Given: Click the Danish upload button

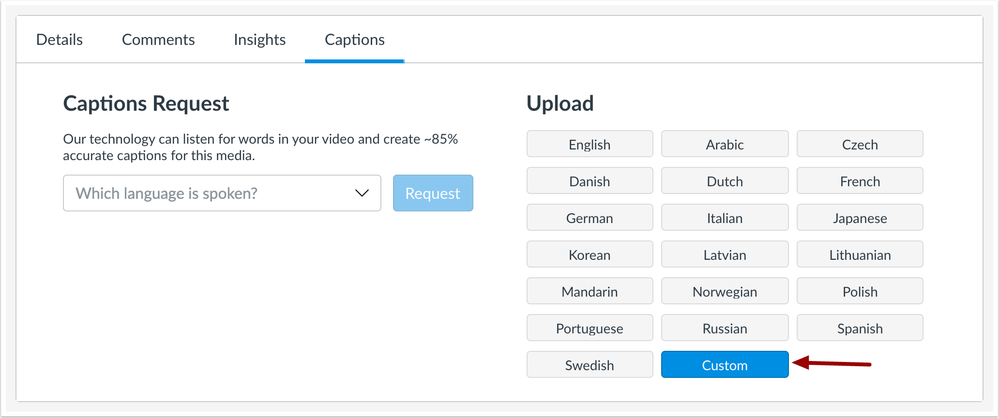Looking at the screenshot, I should tap(589, 181).
